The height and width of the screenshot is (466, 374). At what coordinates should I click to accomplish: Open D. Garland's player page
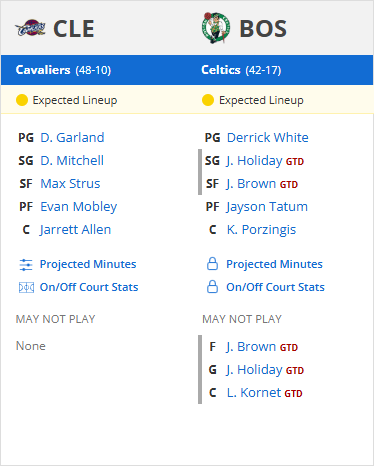point(72,138)
